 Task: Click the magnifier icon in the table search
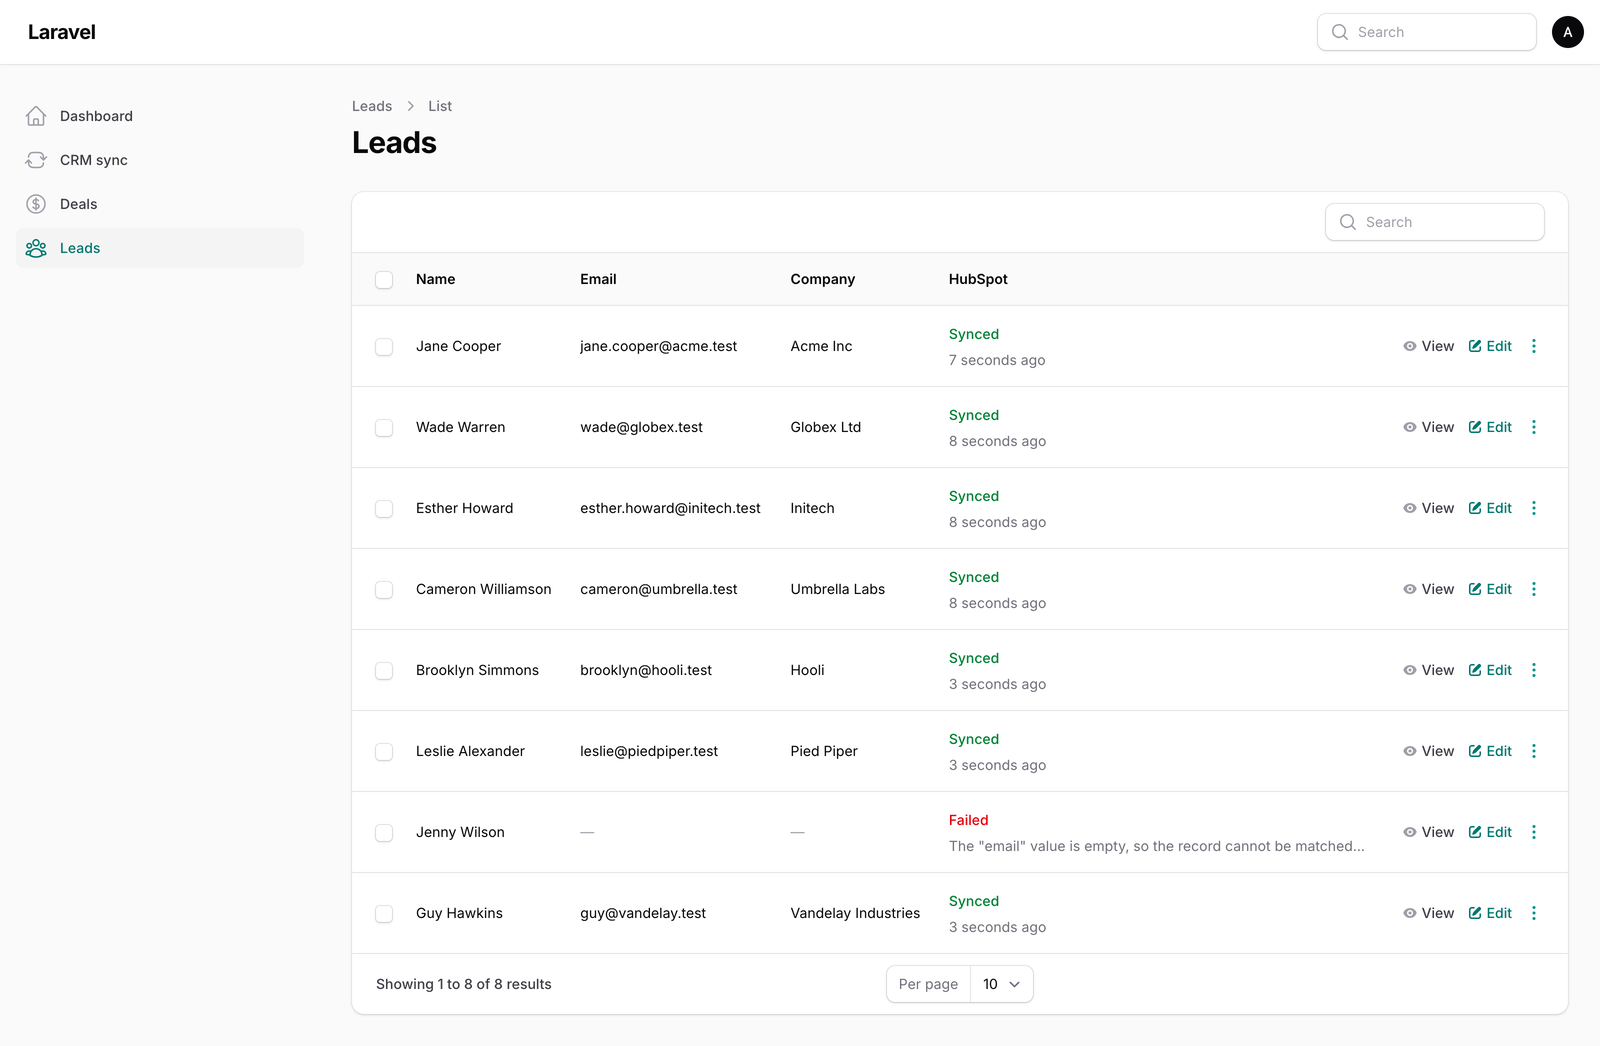(1348, 222)
